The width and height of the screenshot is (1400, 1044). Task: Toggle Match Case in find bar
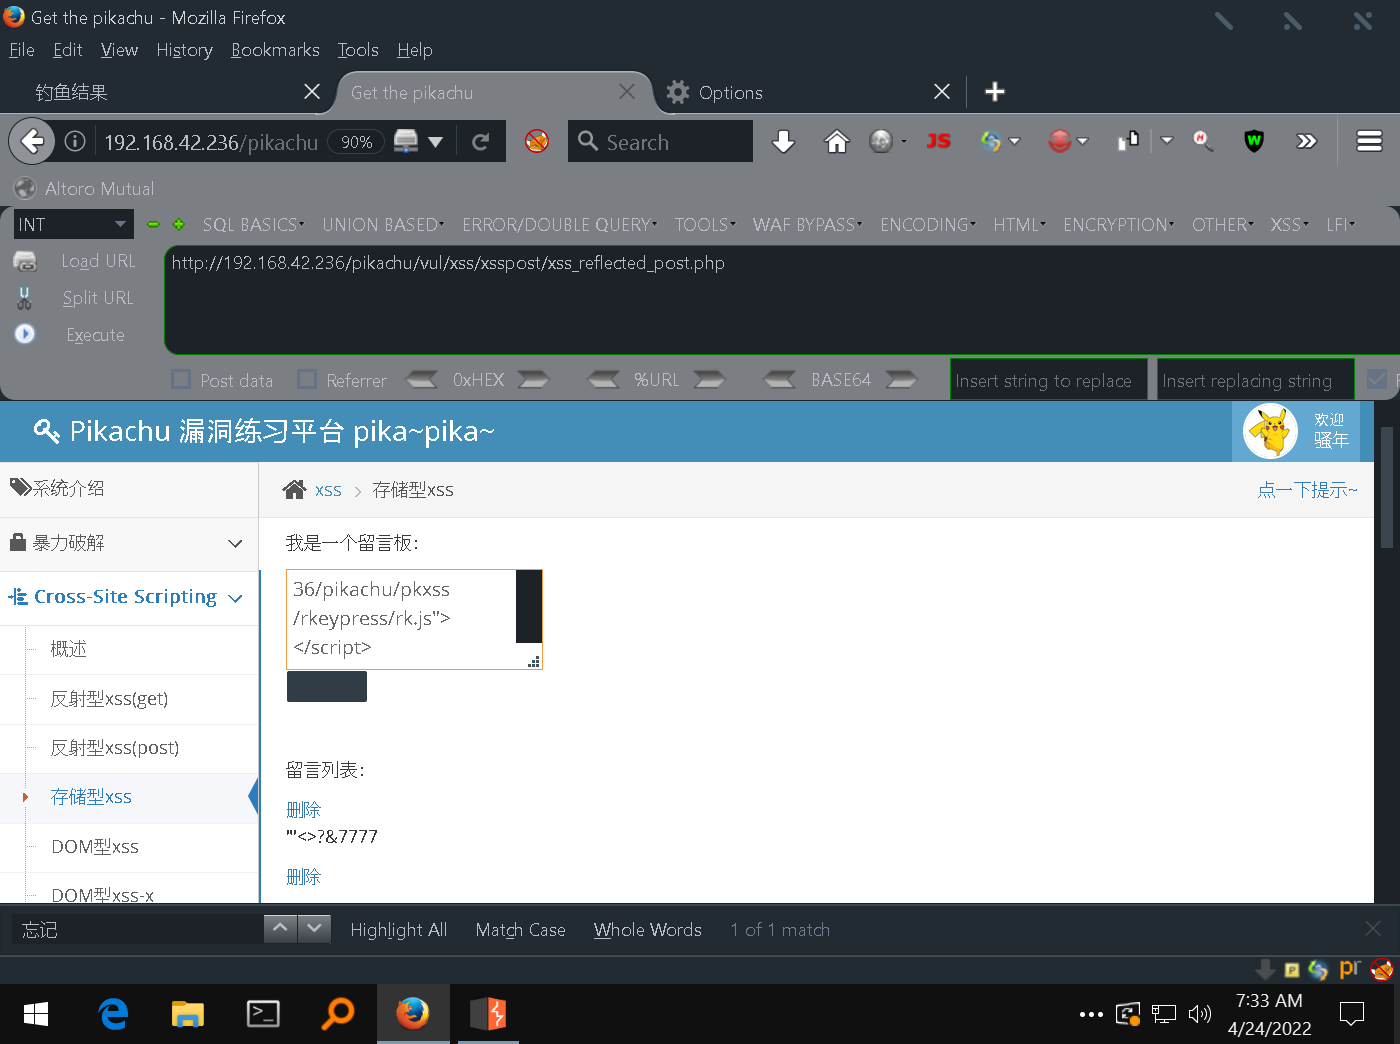(x=520, y=930)
